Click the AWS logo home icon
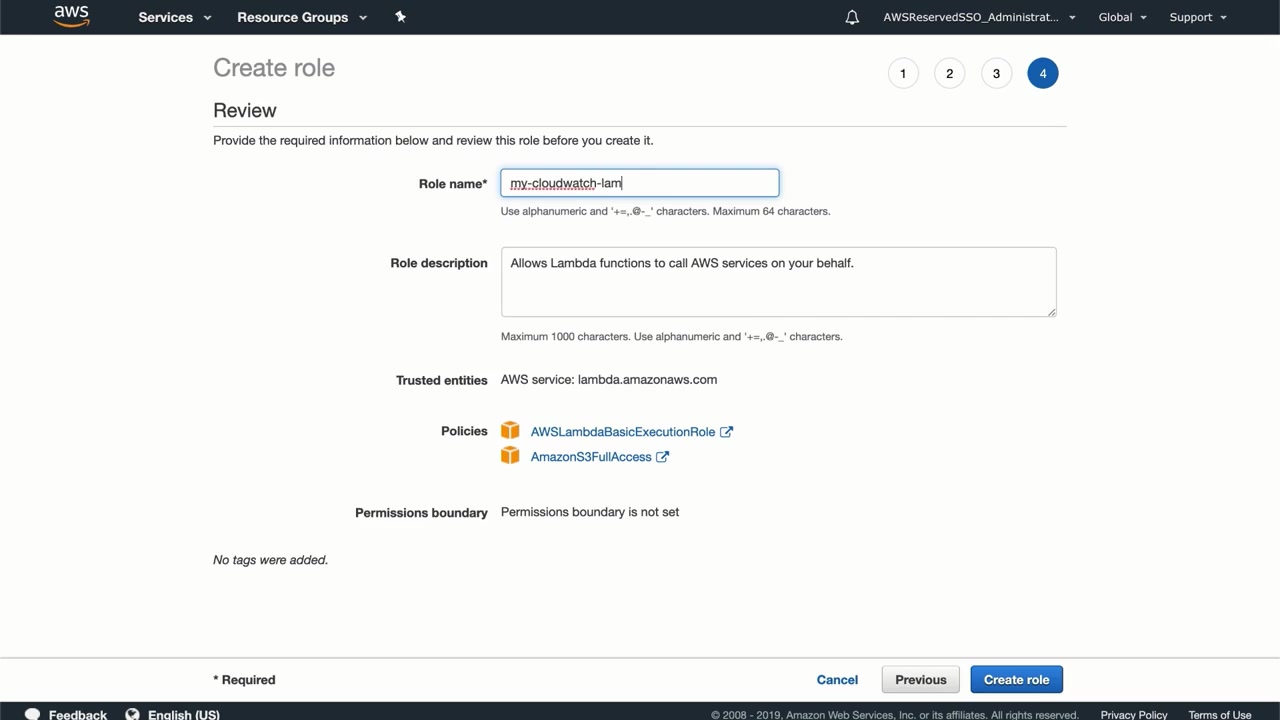Screen dimensions: 1280x720 71,17
